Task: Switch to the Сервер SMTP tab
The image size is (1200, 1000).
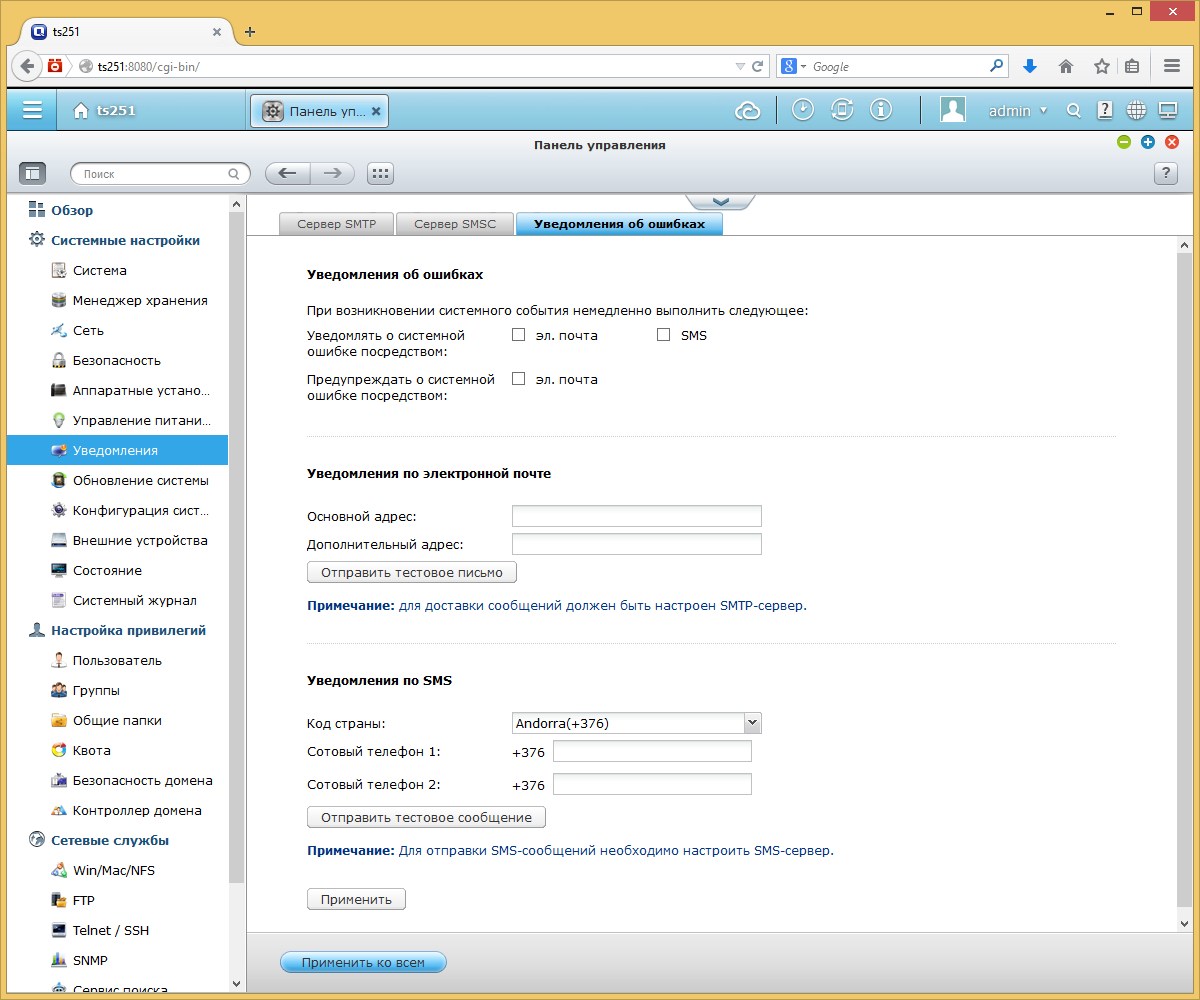Action: pos(337,224)
